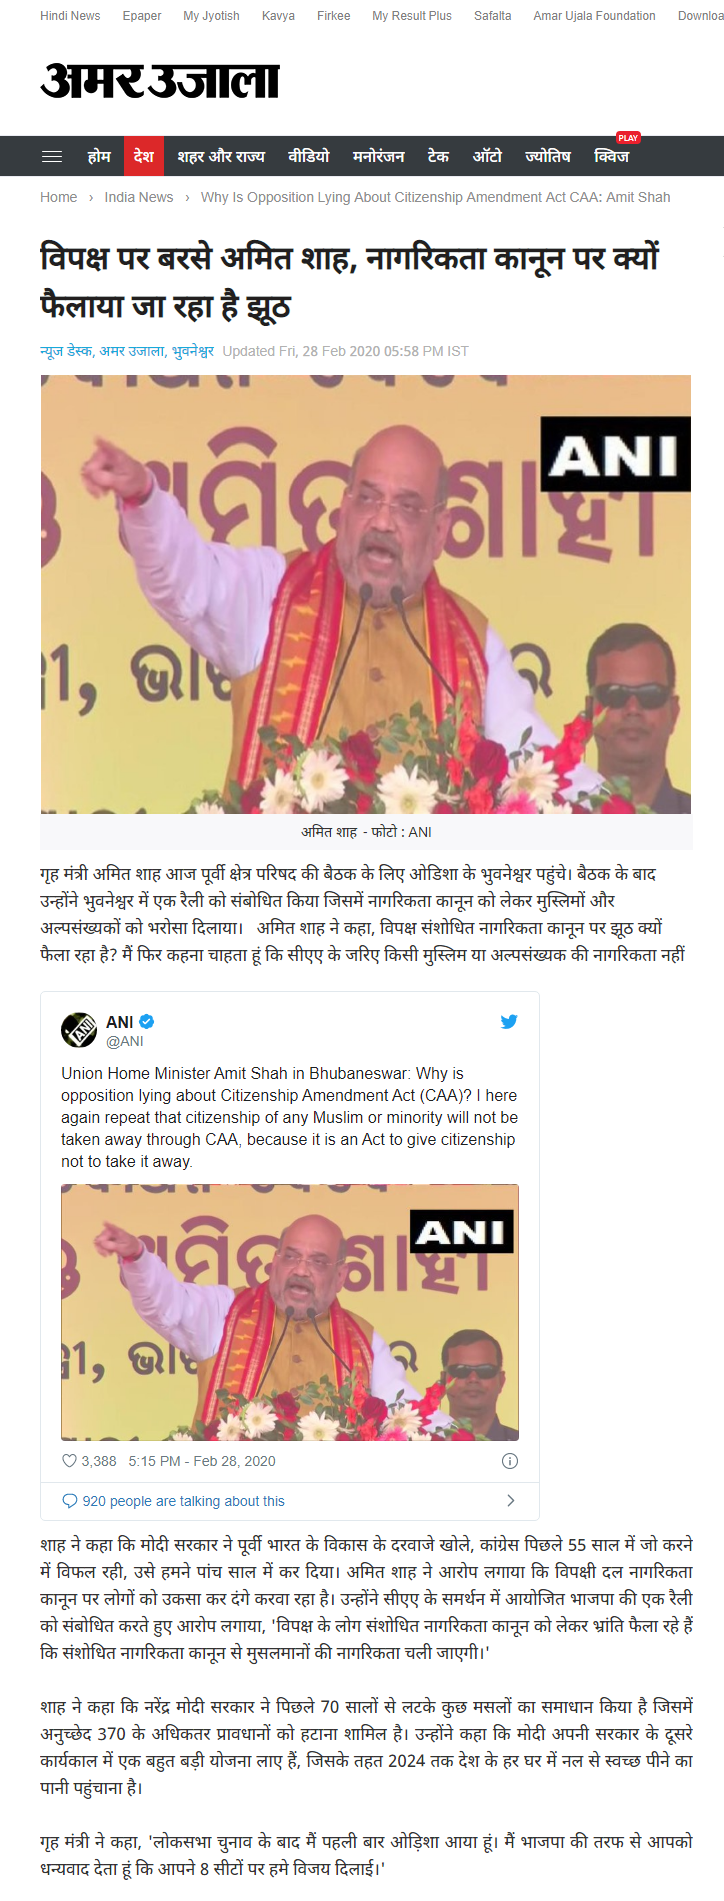Select the देश navigation tab
Viewport: 724px width, 1901px height.
point(144,156)
